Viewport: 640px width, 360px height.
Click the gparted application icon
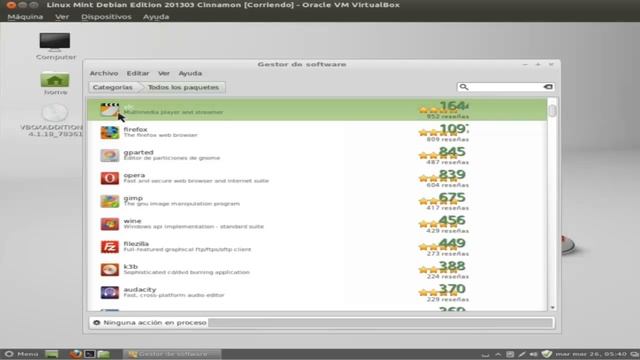tap(109, 155)
